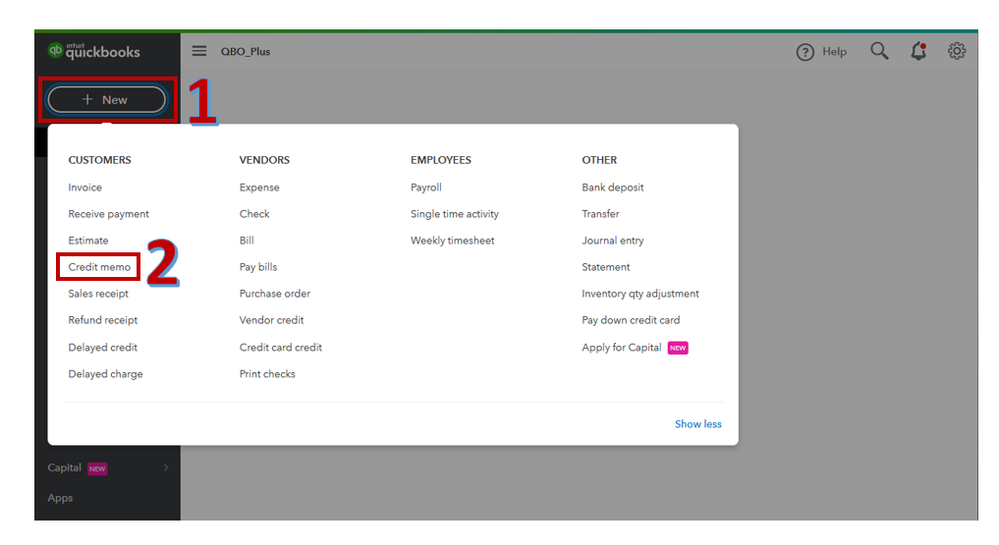Open Weekly timesheet
This screenshot has width=999, height=545.
point(452,240)
